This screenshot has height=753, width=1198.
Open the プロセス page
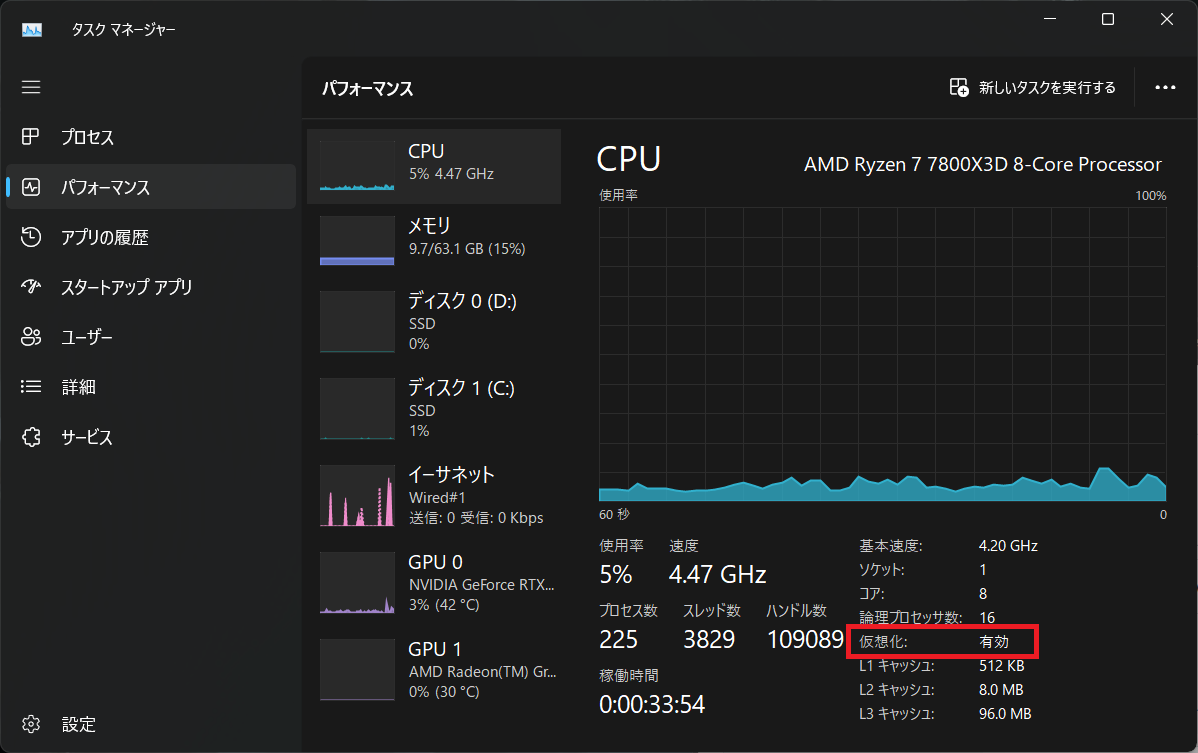coord(151,137)
